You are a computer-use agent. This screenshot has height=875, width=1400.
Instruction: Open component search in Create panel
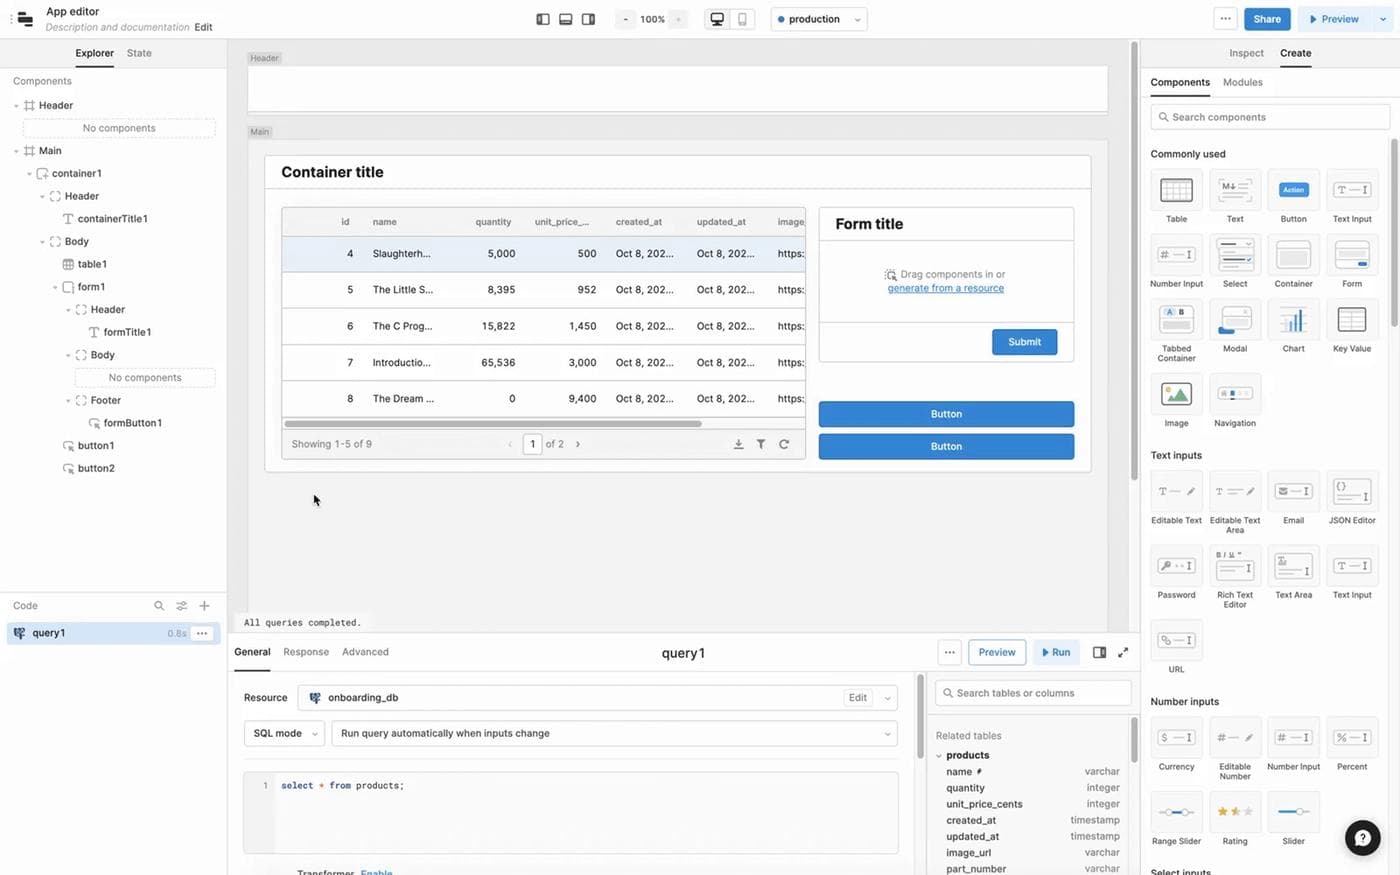[x=1268, y=117]
